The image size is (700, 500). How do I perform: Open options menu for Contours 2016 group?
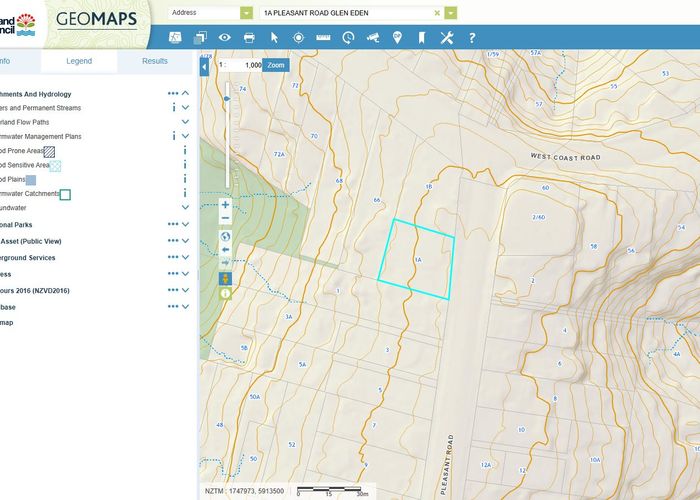pos(173,290)
